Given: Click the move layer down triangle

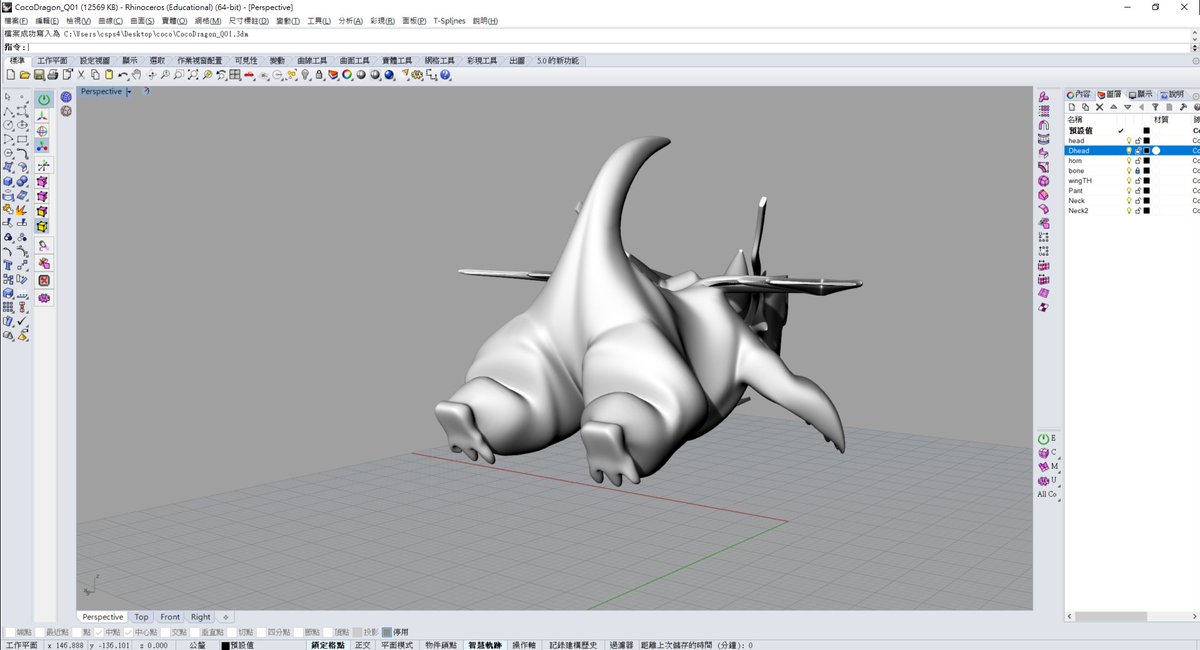Looking at the screenshot, I should pos(1128,107).
